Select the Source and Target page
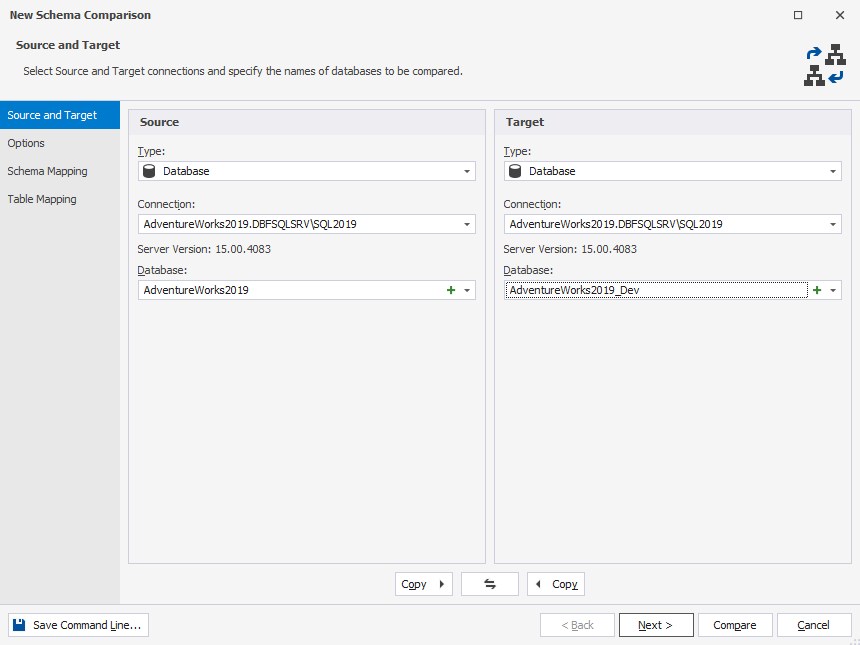This screenshot has height=645, width=860. click(60, 115)
